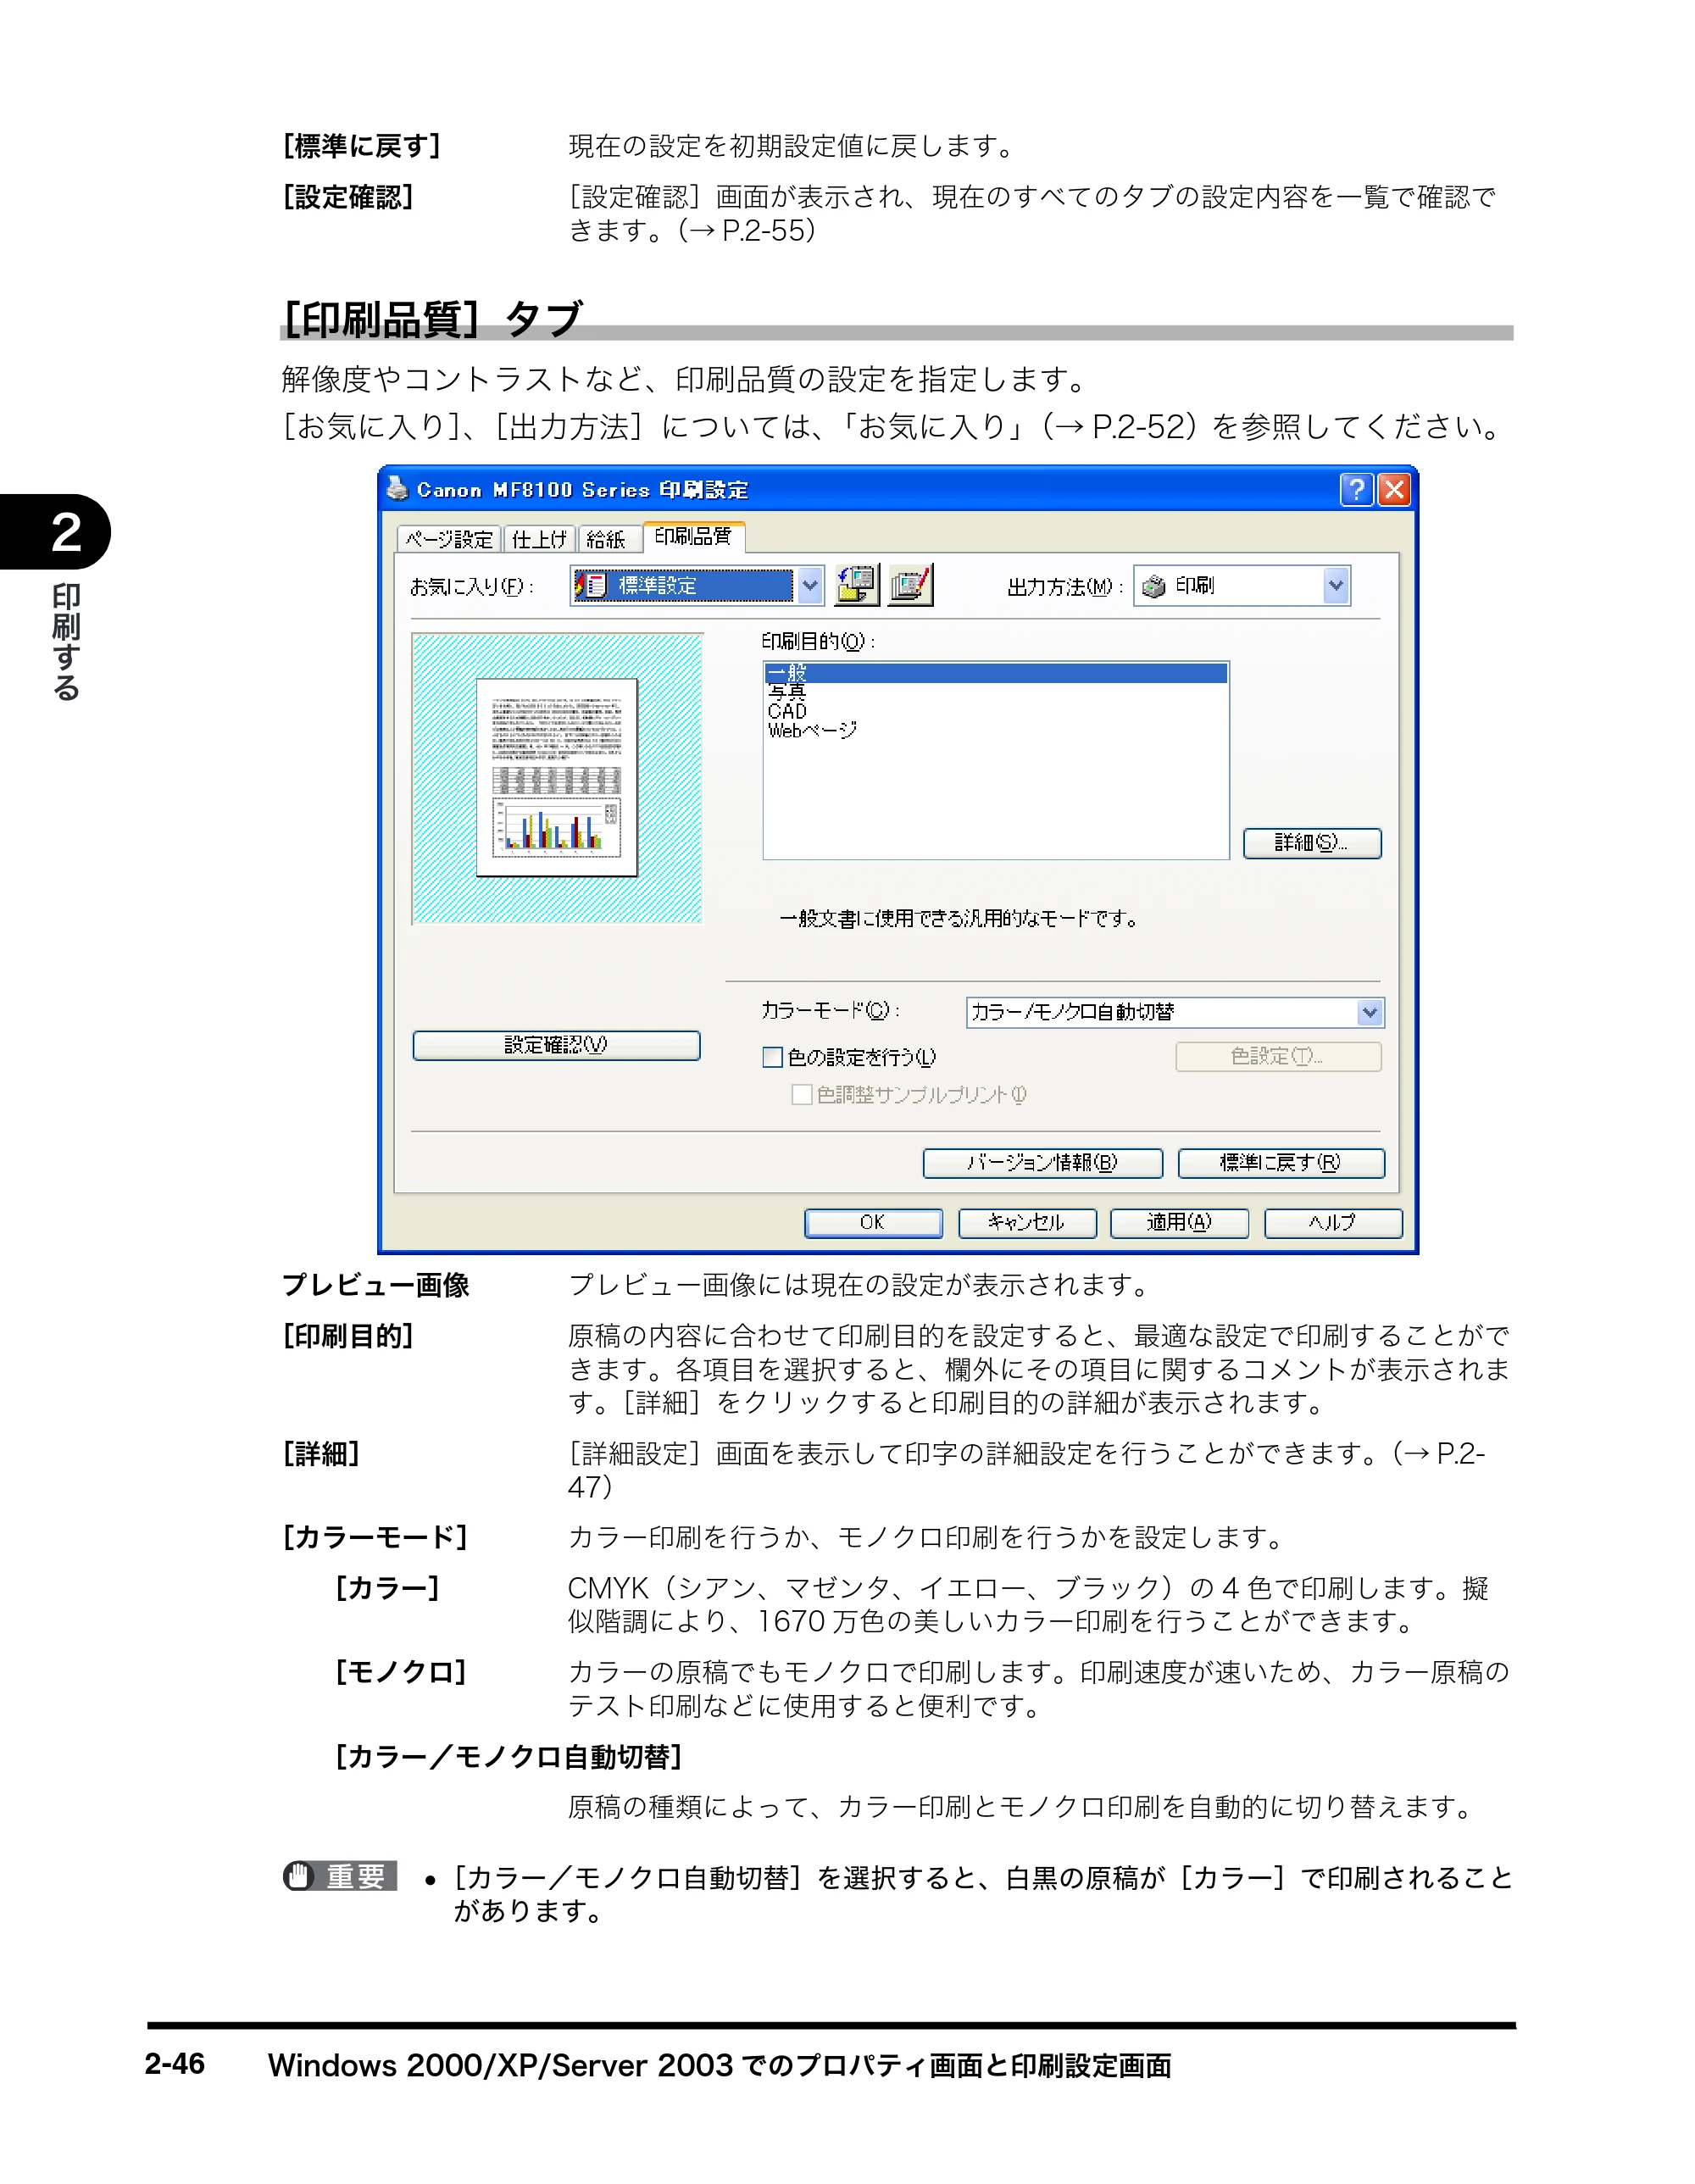Click the 適用(A) button
1695x2184 pixels.
[x=1179, y=1223]
